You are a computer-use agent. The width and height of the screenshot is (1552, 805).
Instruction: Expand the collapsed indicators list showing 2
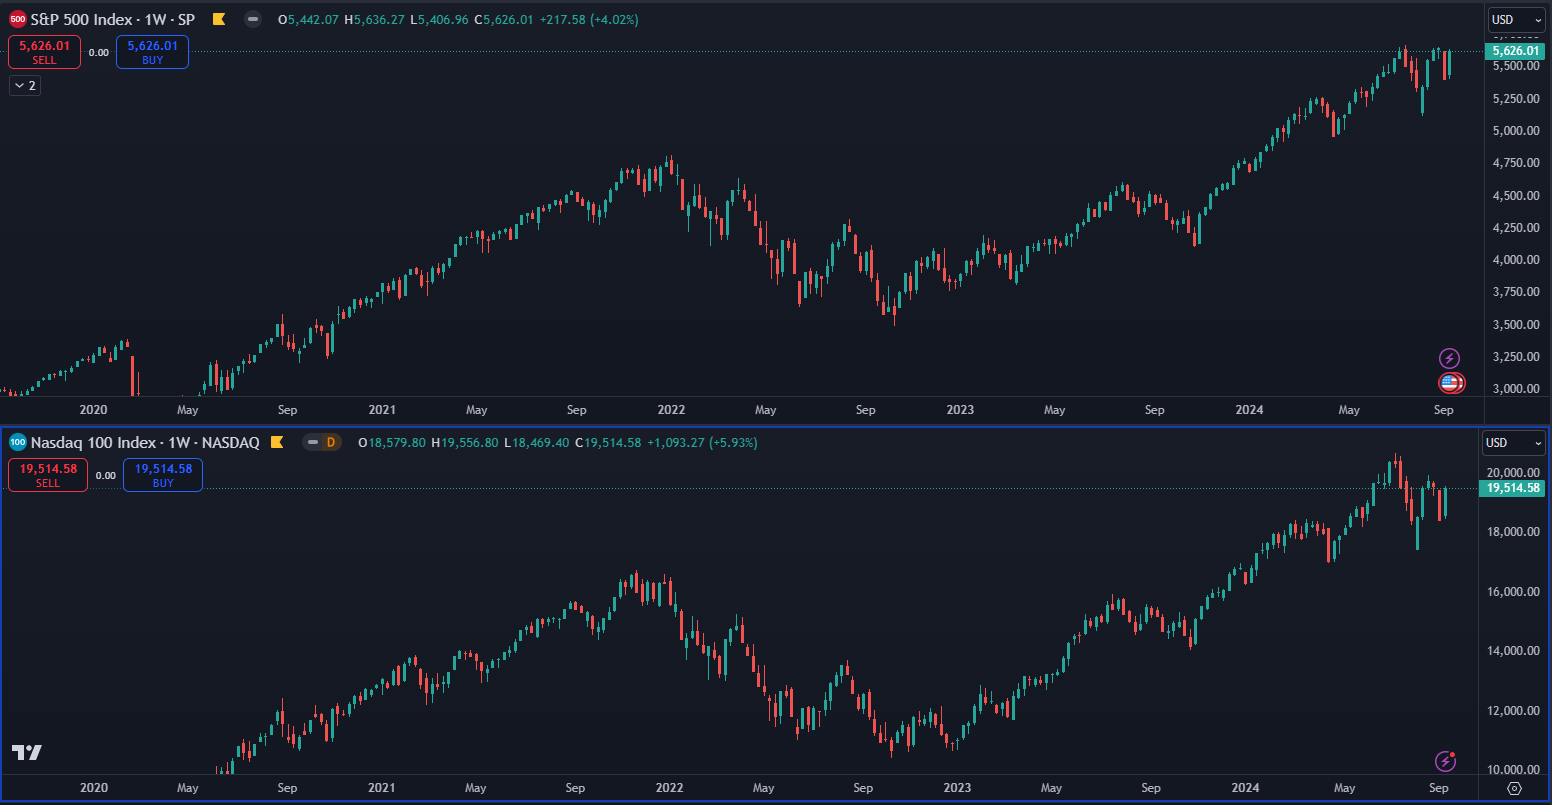click(25, 86)
